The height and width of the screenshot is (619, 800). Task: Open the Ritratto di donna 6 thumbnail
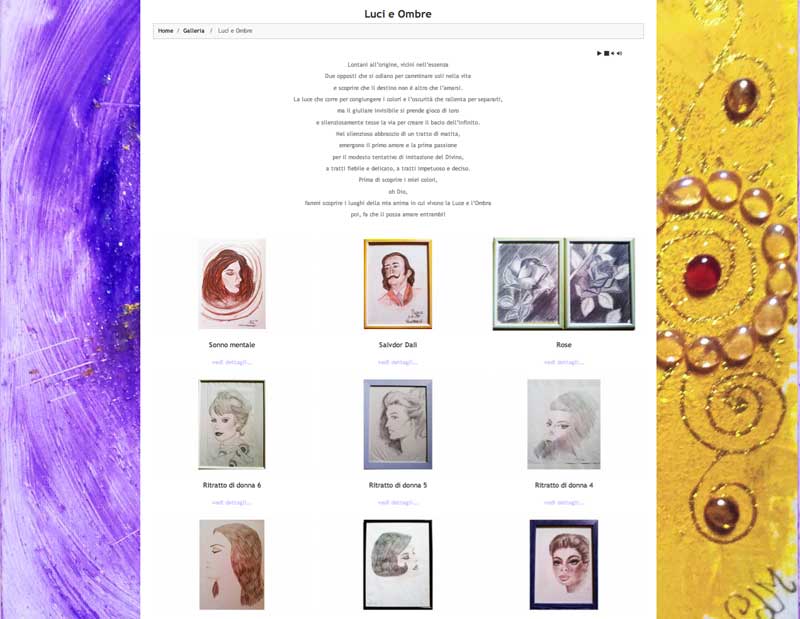pyautogui.click(x=232, y=424)
